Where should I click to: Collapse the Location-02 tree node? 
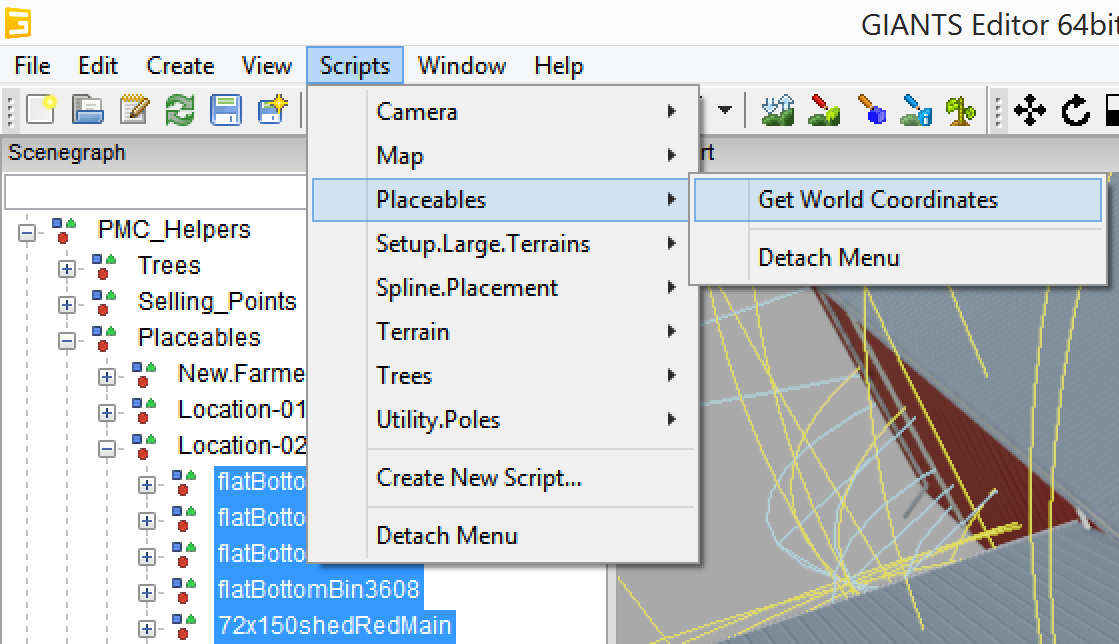[x=107, y=449]
